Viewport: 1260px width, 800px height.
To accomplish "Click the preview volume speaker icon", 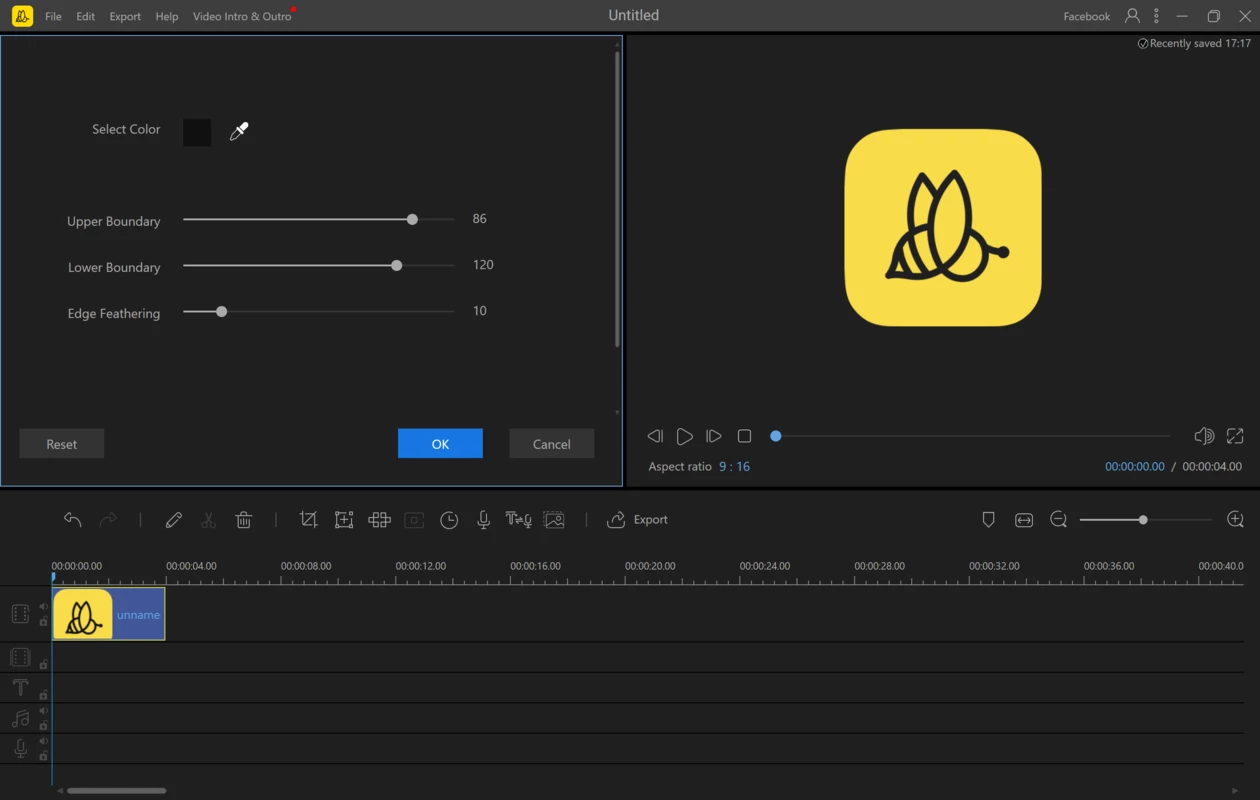I will pyautogui.click(x=1204, y=436).
